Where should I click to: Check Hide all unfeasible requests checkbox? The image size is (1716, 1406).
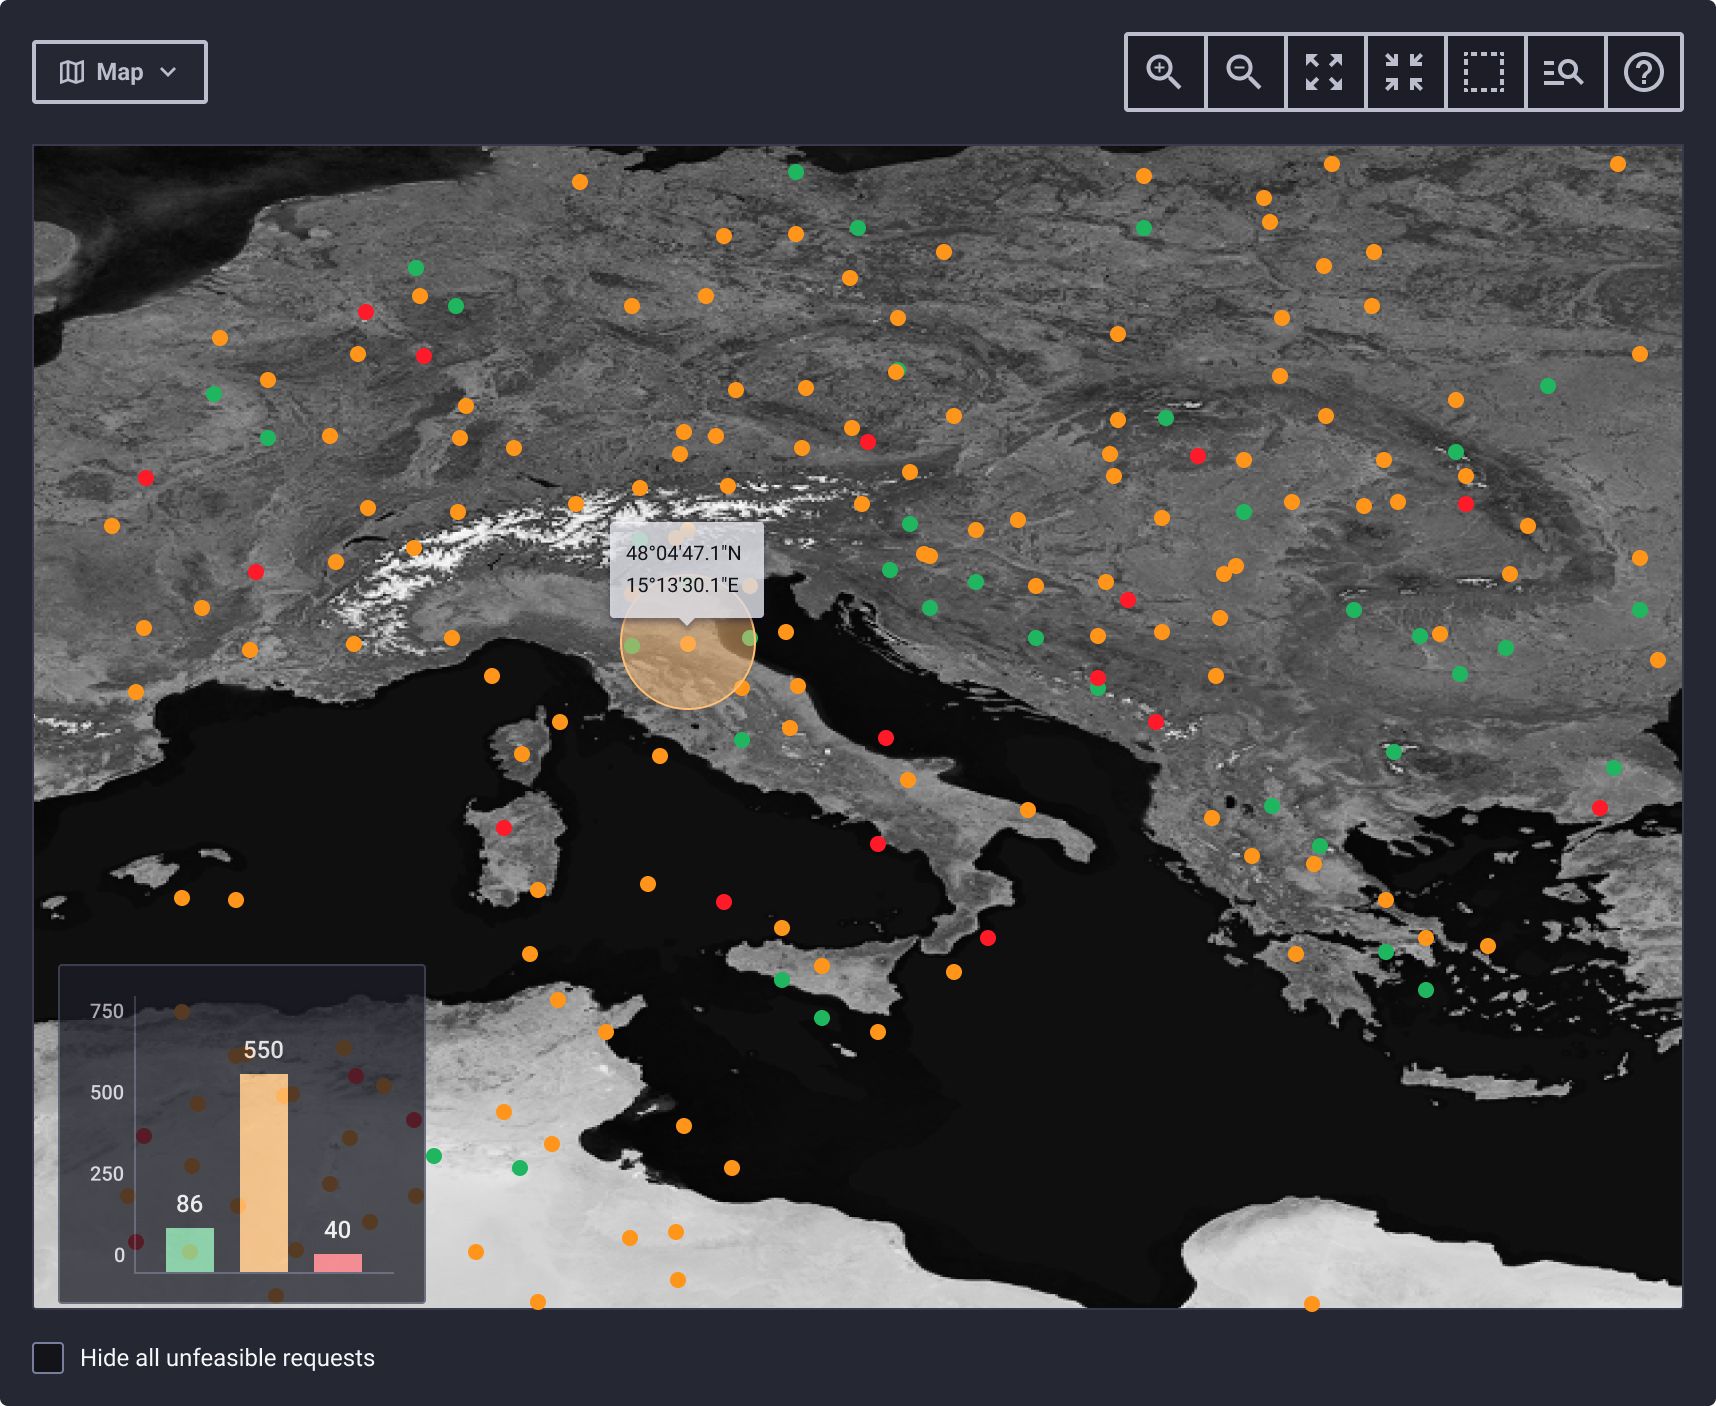pos(48,1358)
